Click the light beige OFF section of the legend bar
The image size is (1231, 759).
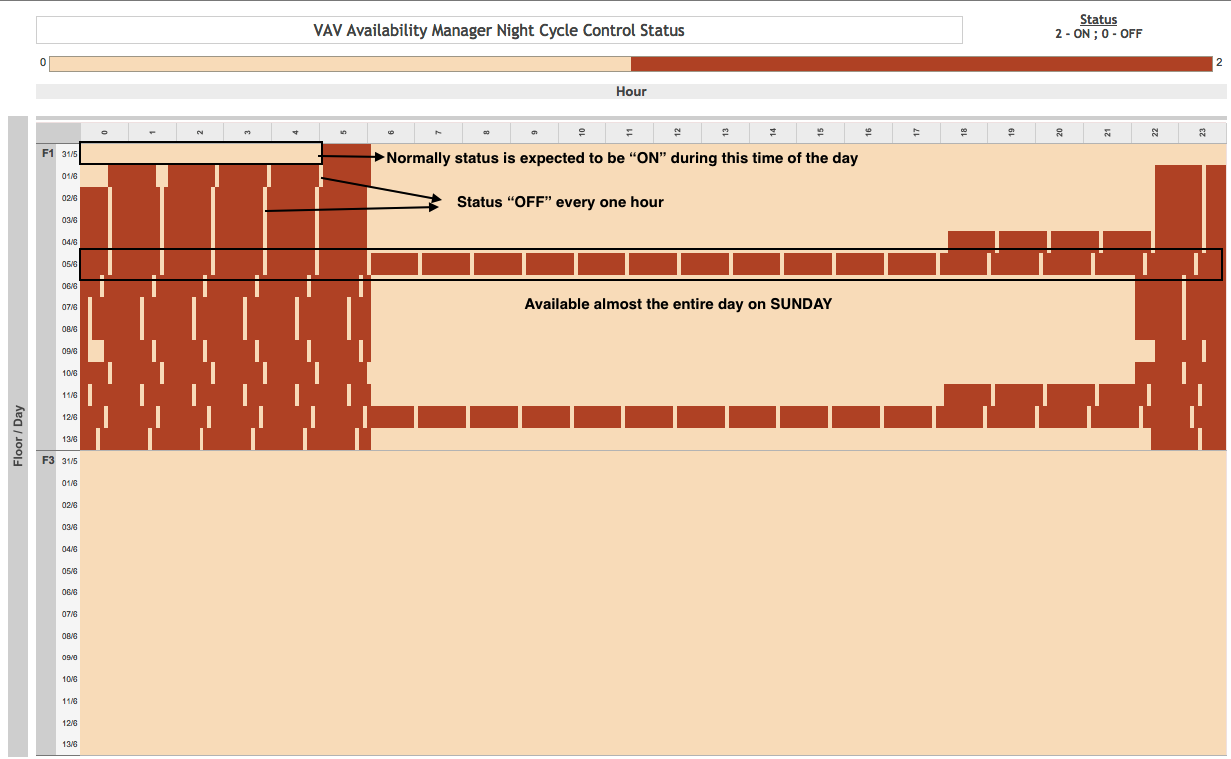340,64
